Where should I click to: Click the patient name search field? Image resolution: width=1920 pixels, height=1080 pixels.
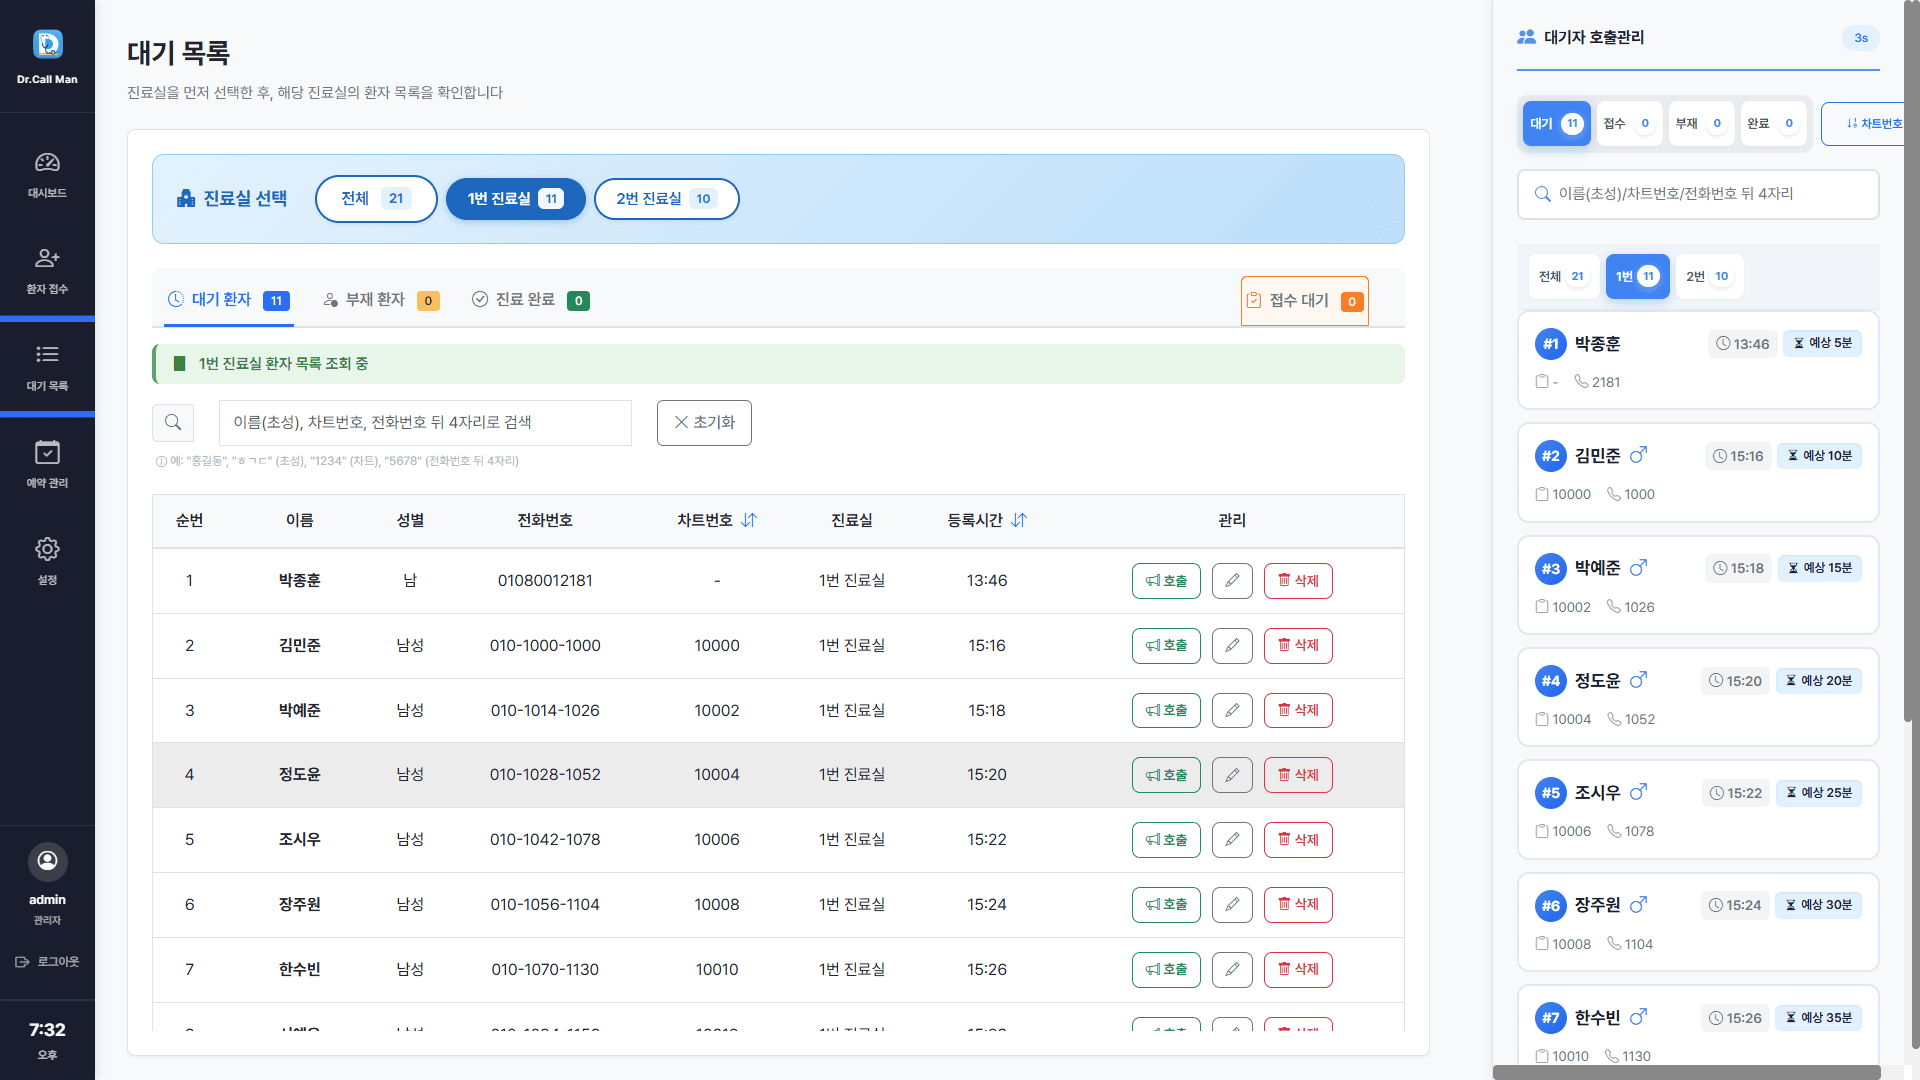tap(425, 423)
